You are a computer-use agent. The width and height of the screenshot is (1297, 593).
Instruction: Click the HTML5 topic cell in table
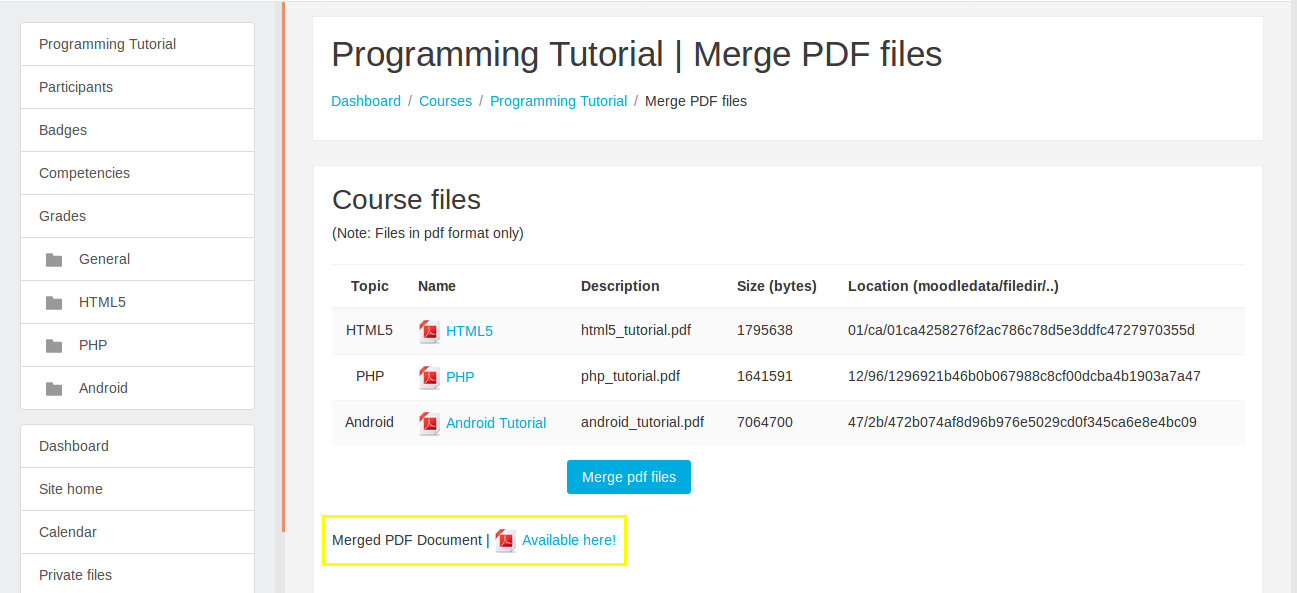coord(370,330)
